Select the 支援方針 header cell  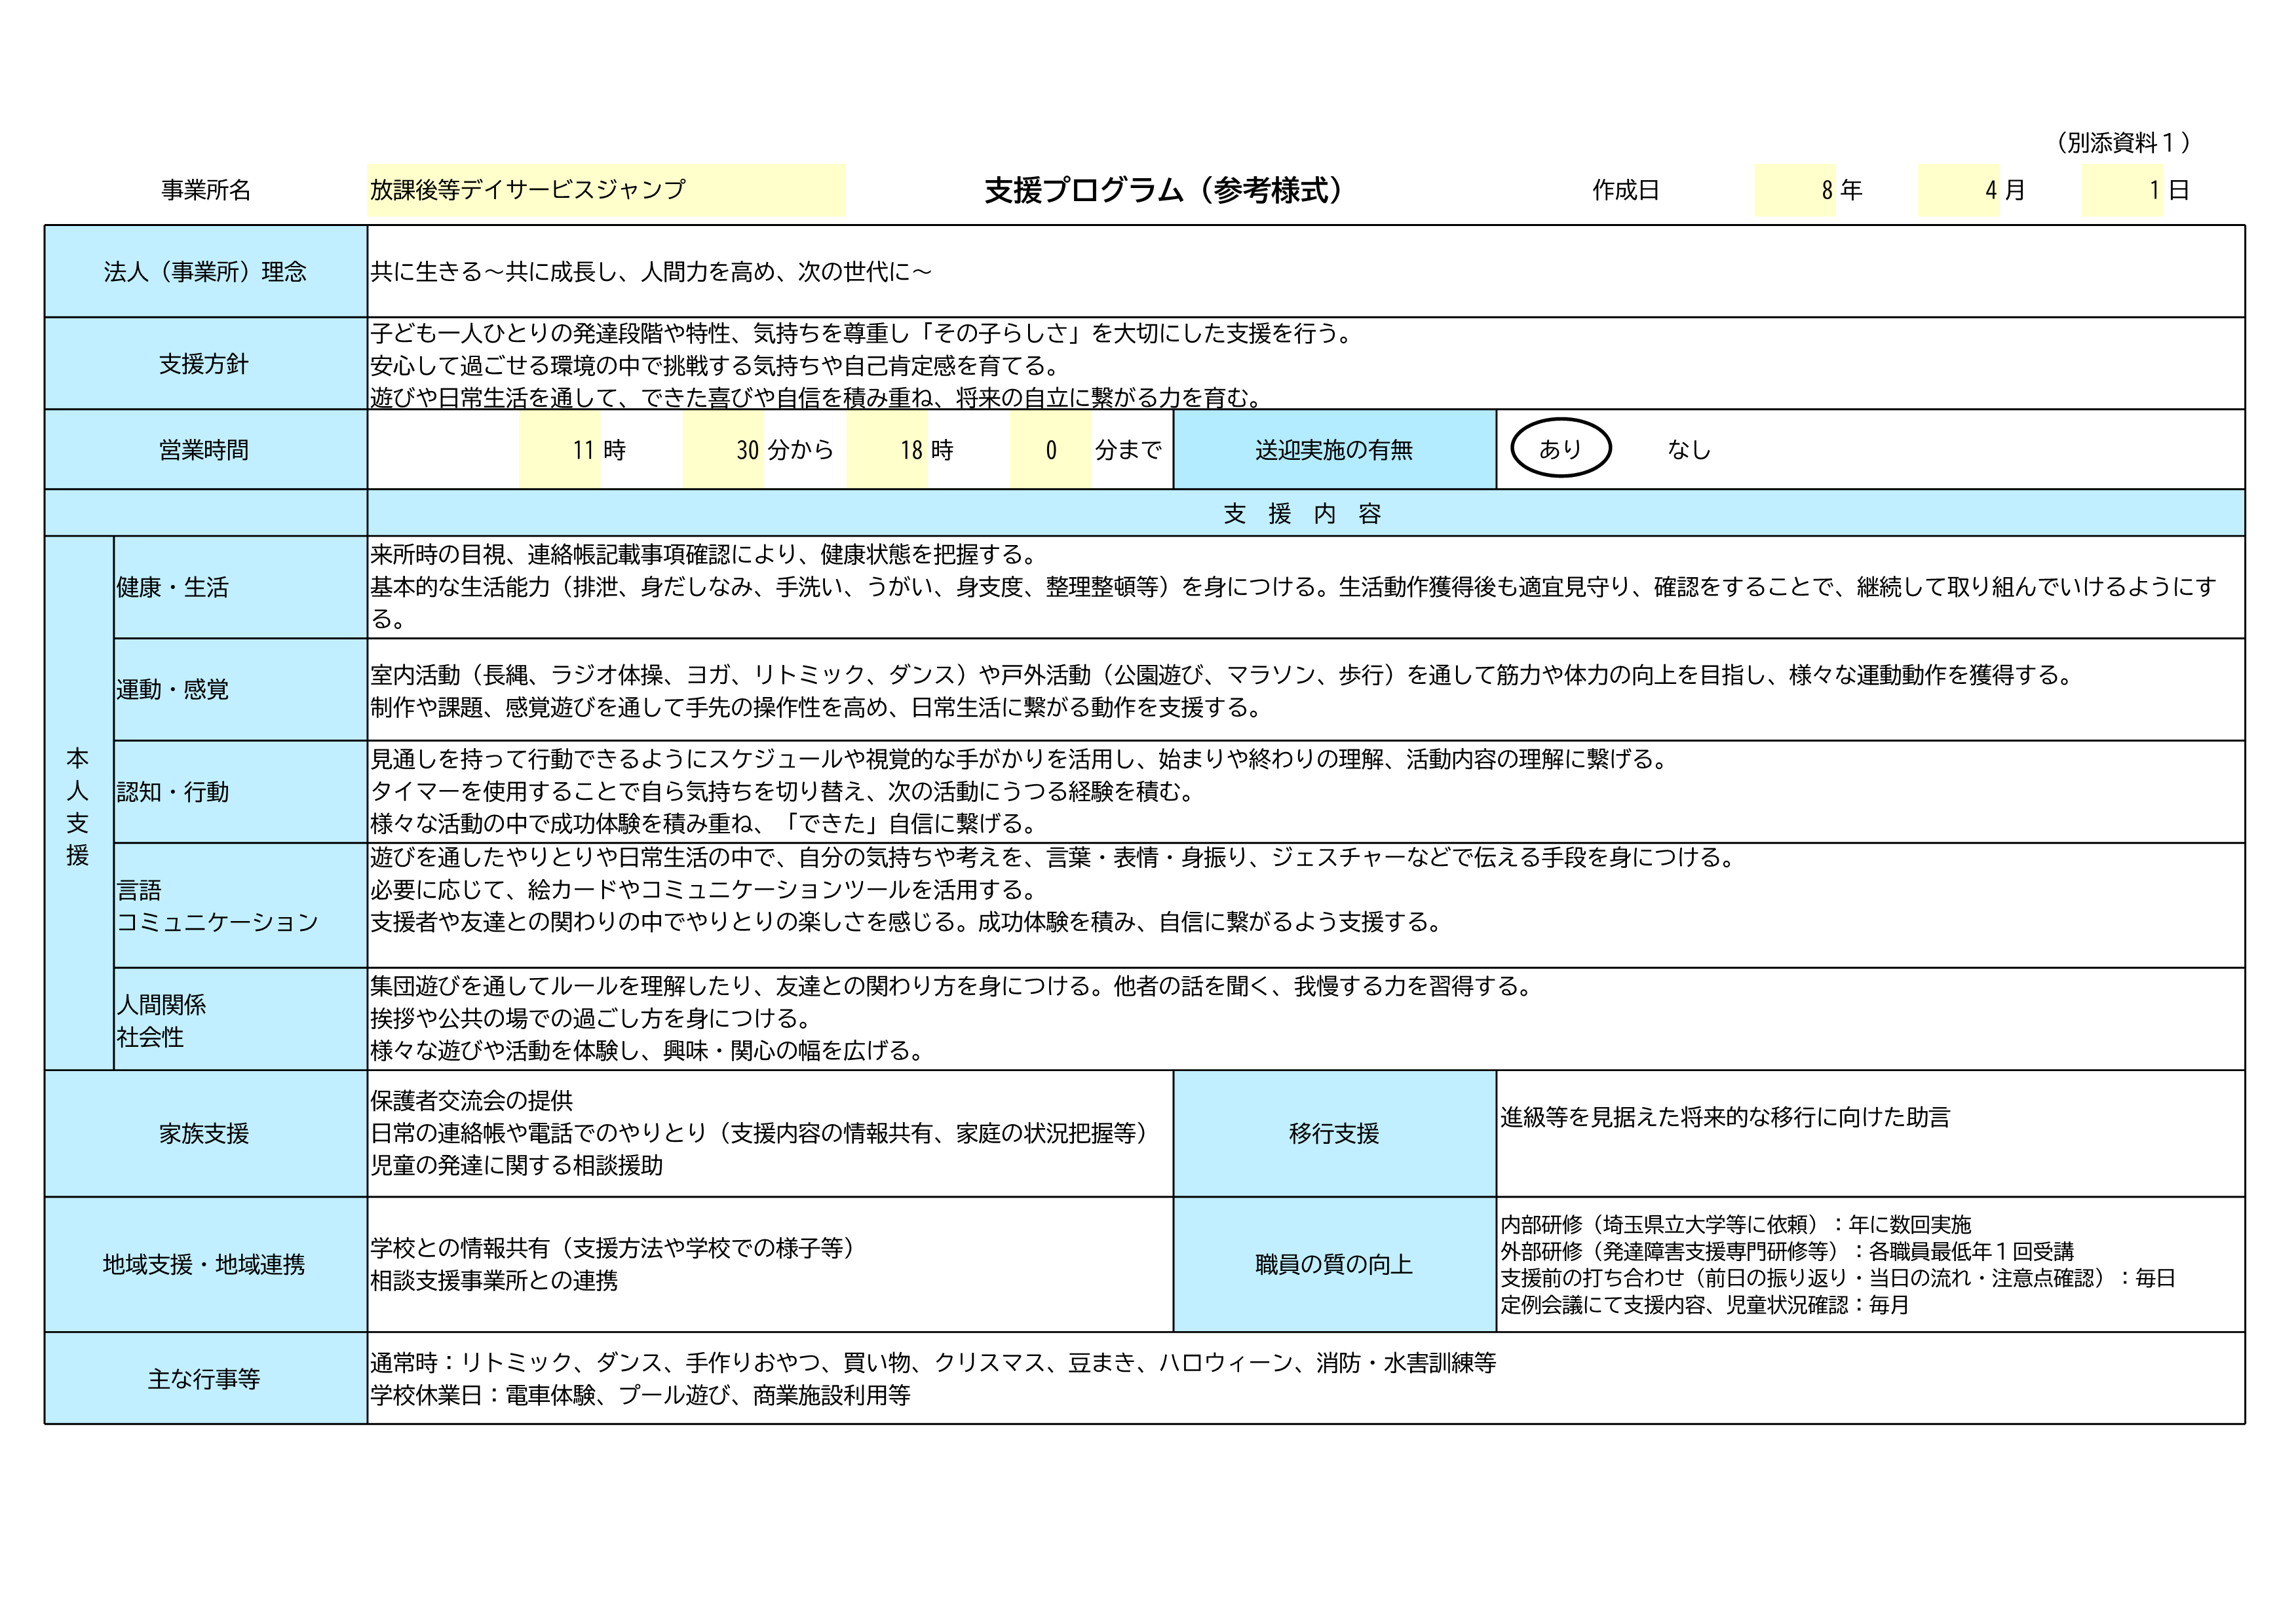coord(205,364)
